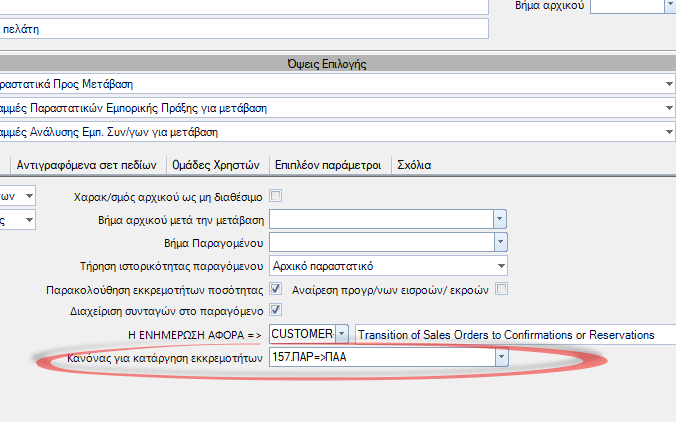Select the Επιπλέον παράμετροι tab
This screenshot has width=676, height=422.
(328, 165)
